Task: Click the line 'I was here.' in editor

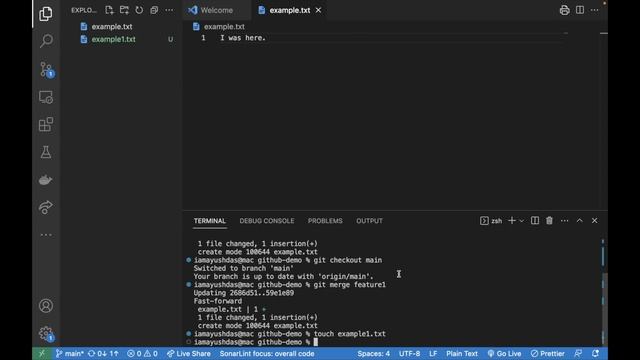Action: point(243,38)
